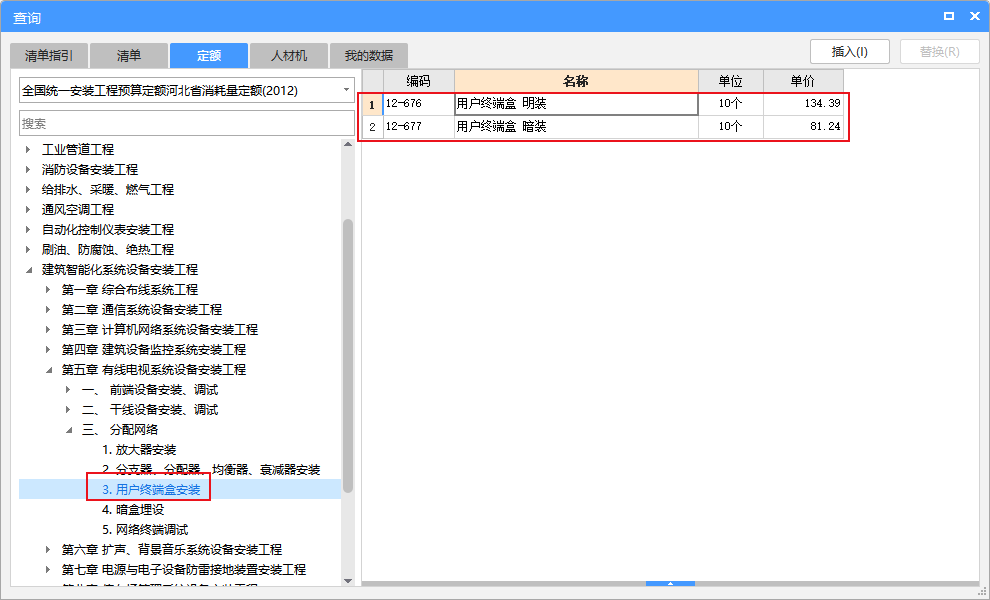Select code cell 12-676
Viewport: 990px width, 600px height.
click(419, 104)
